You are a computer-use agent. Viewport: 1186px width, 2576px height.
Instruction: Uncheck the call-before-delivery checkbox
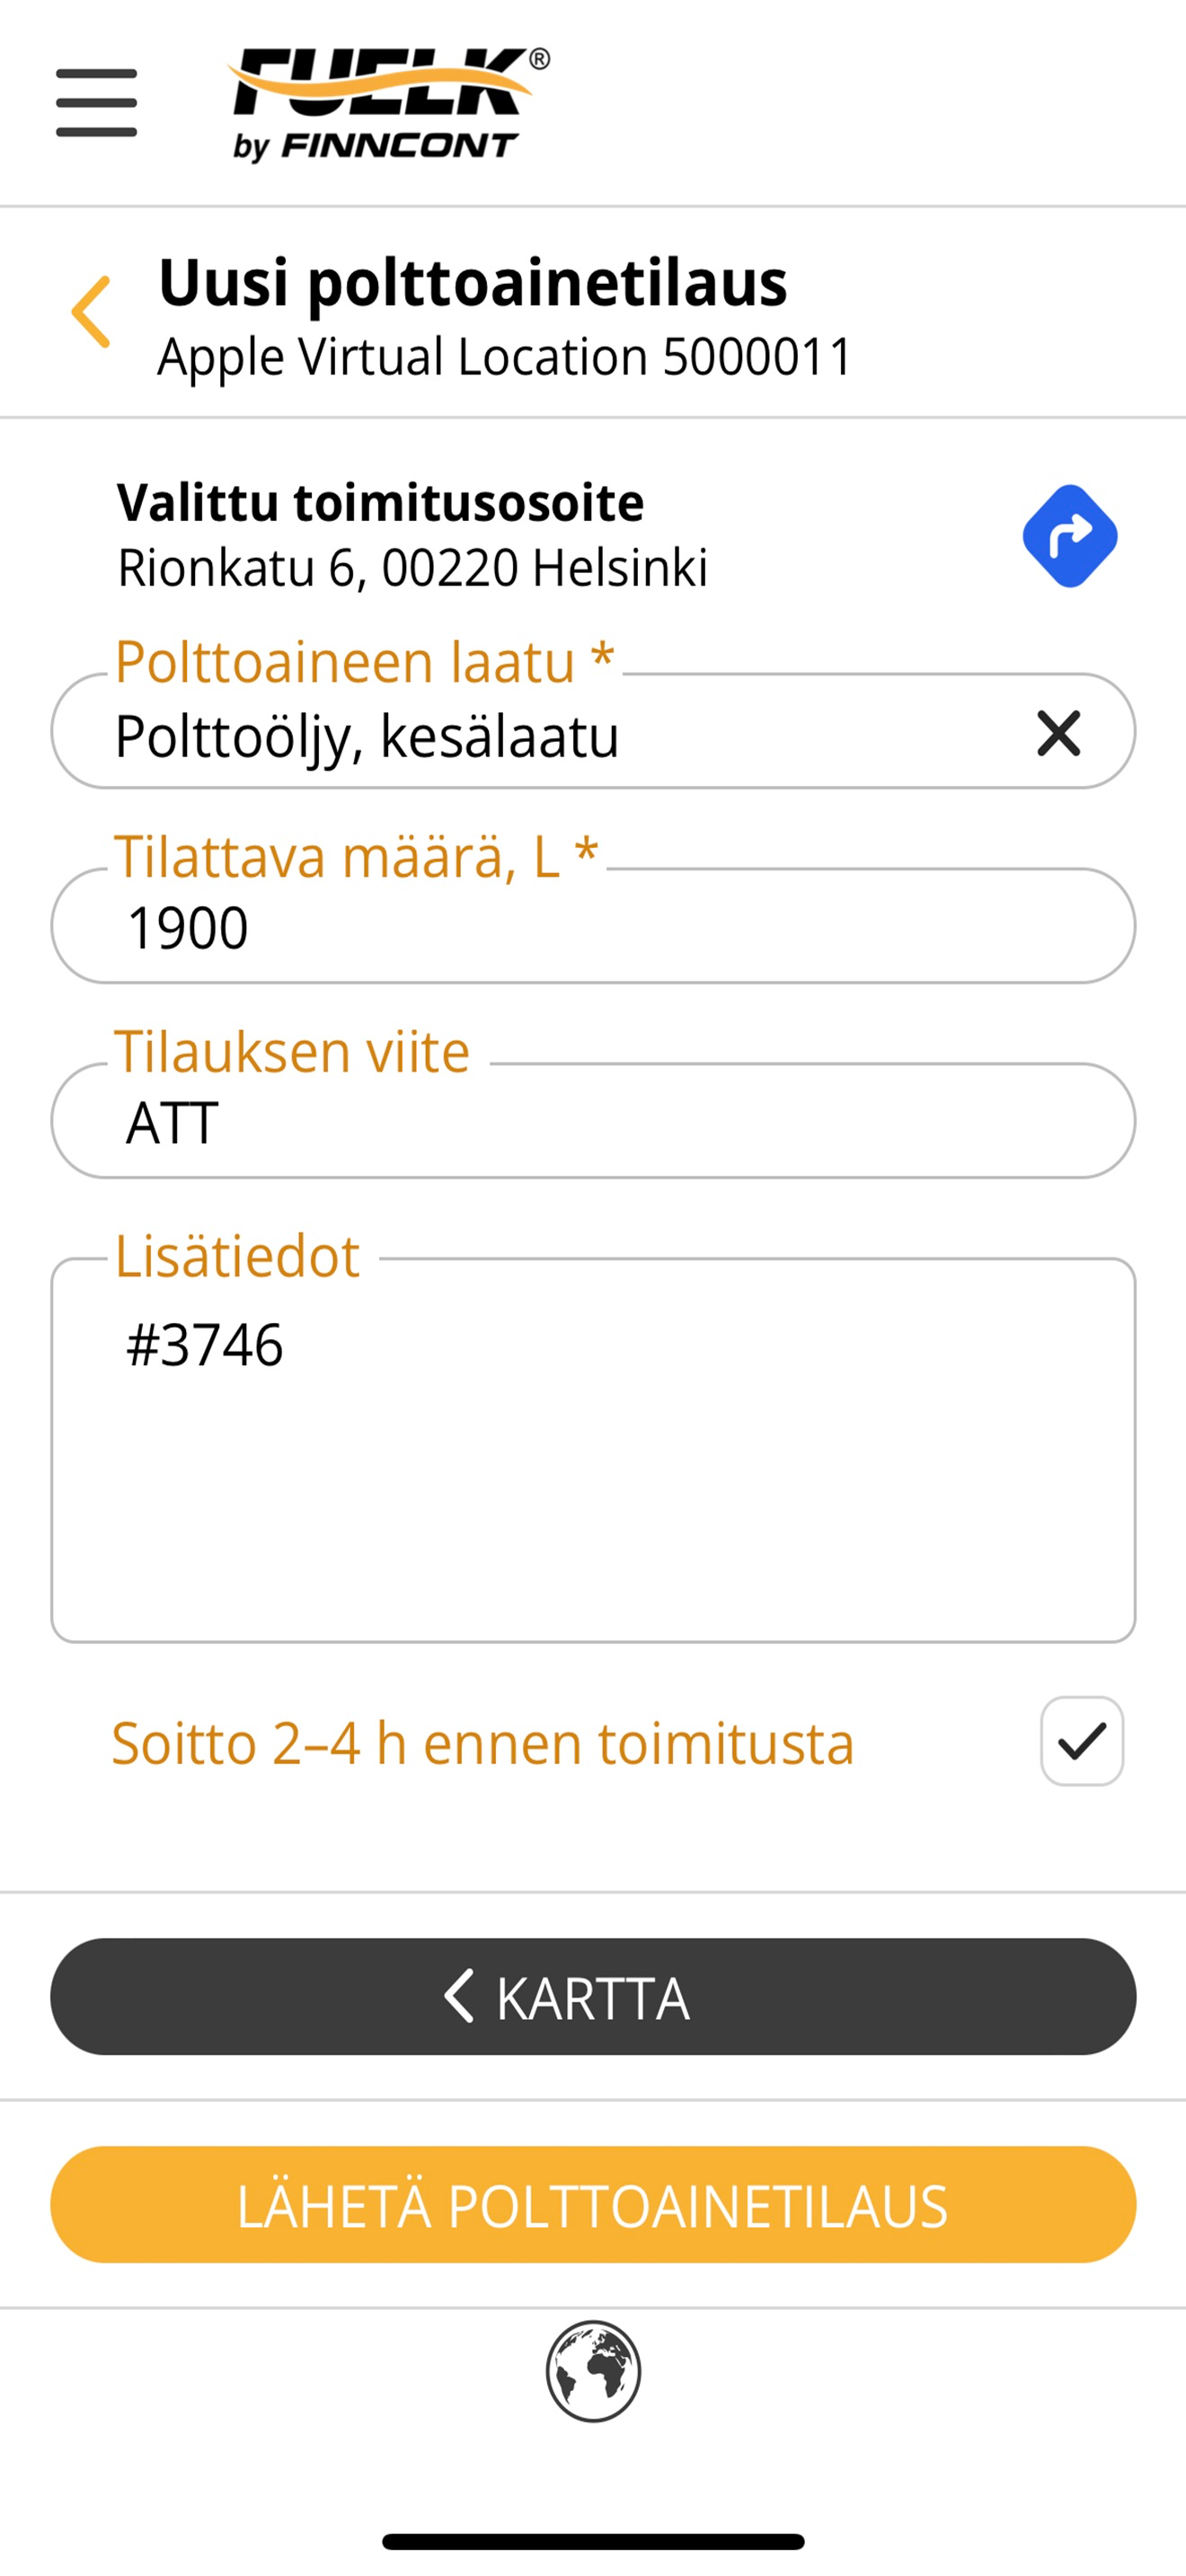click(1081, 1741)
